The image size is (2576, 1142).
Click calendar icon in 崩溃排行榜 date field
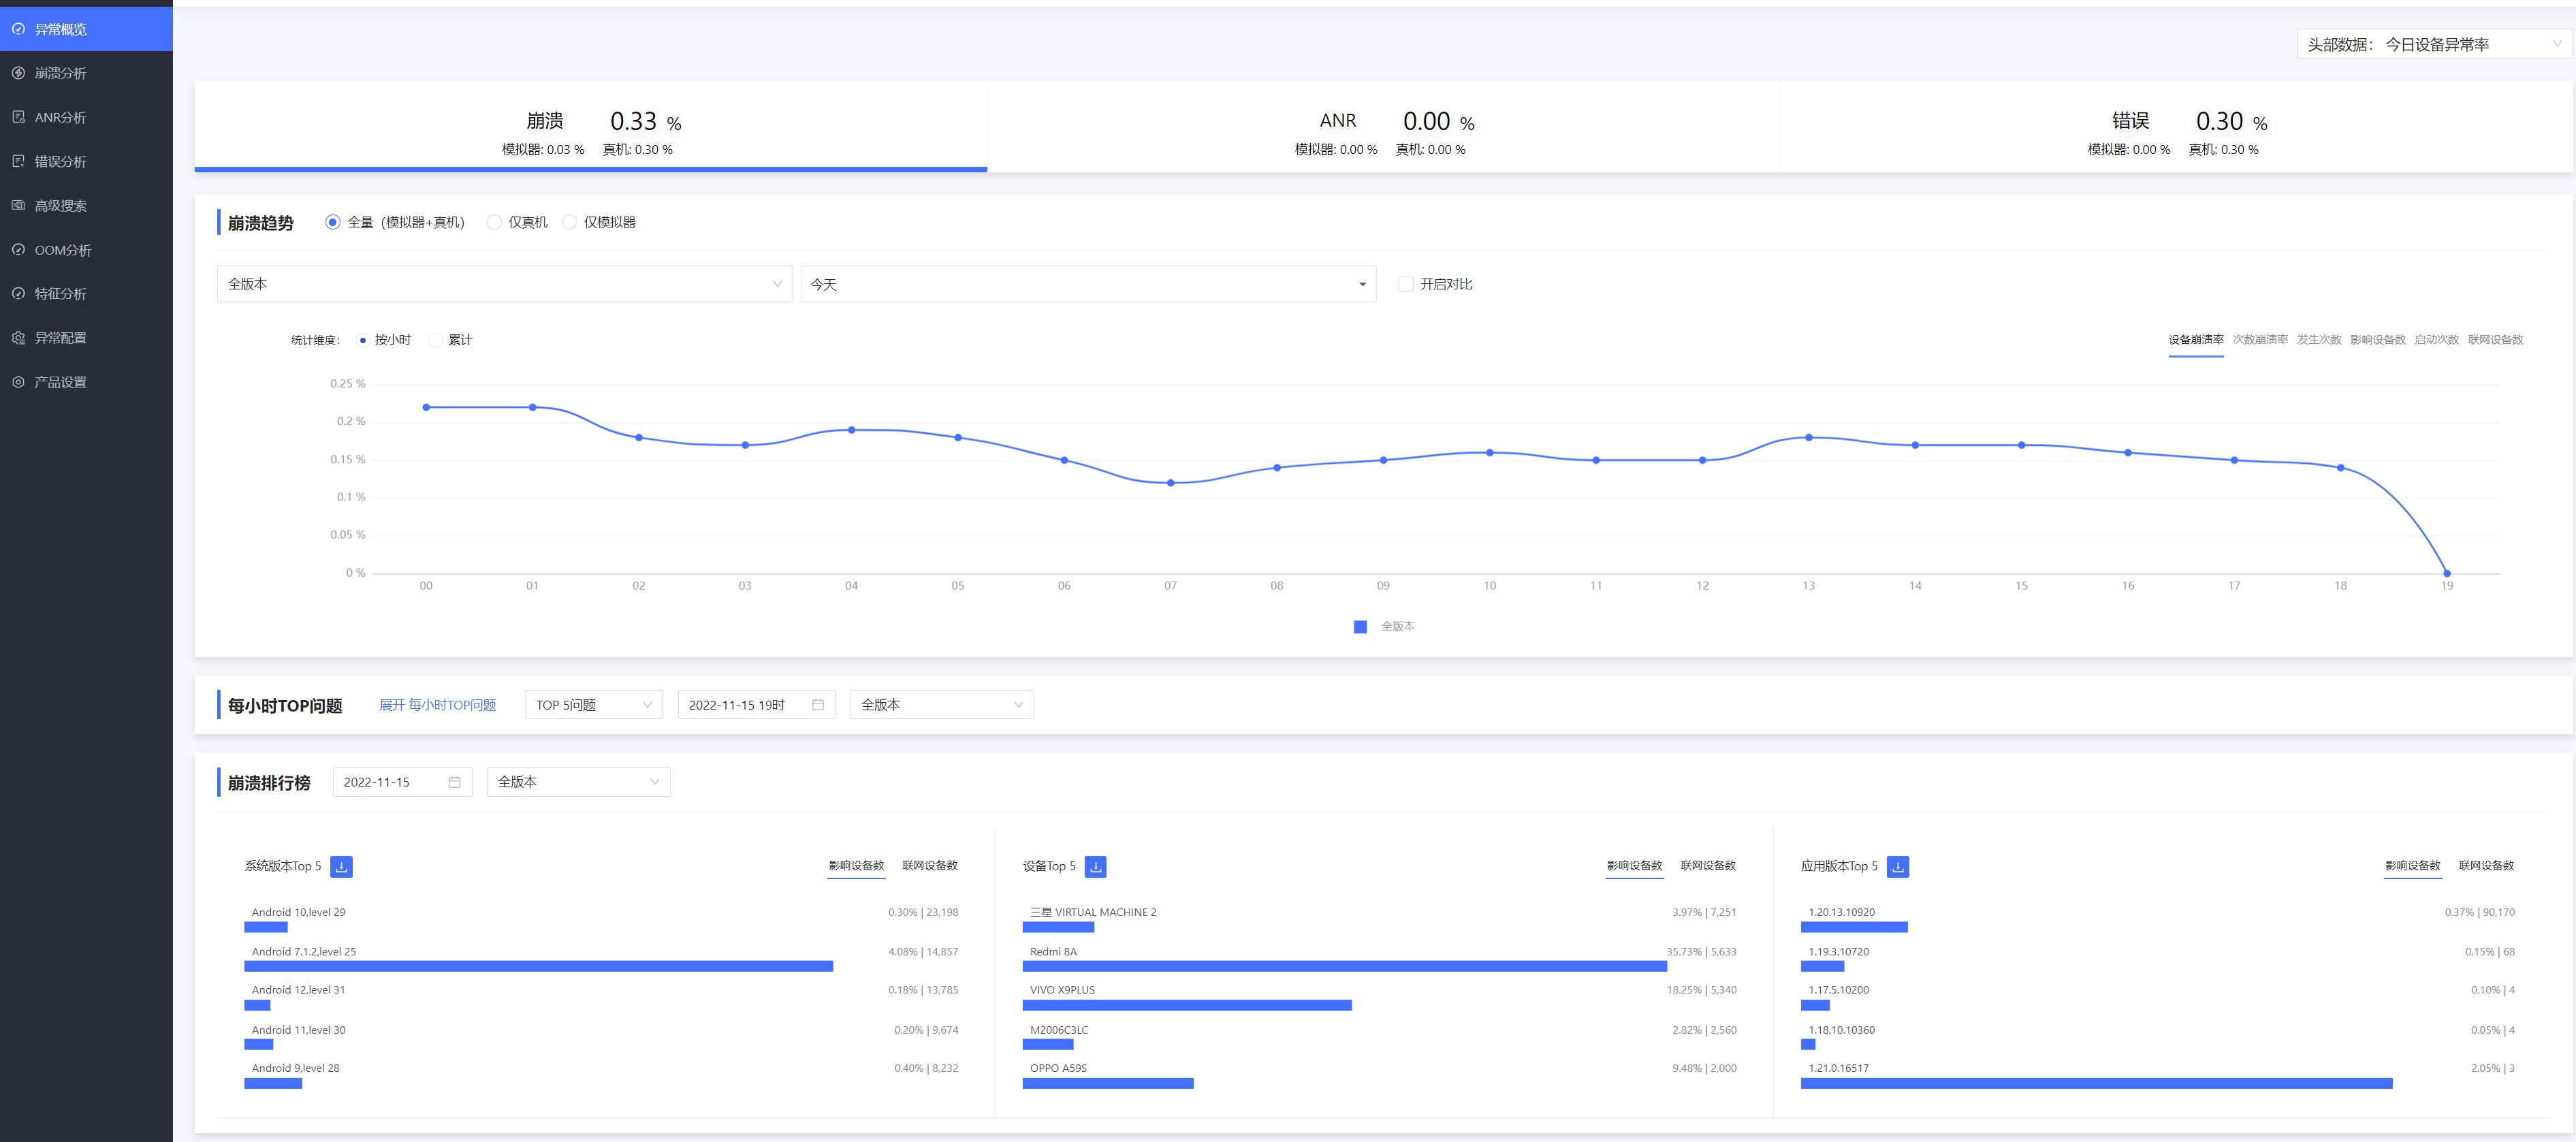pos(454,782)
